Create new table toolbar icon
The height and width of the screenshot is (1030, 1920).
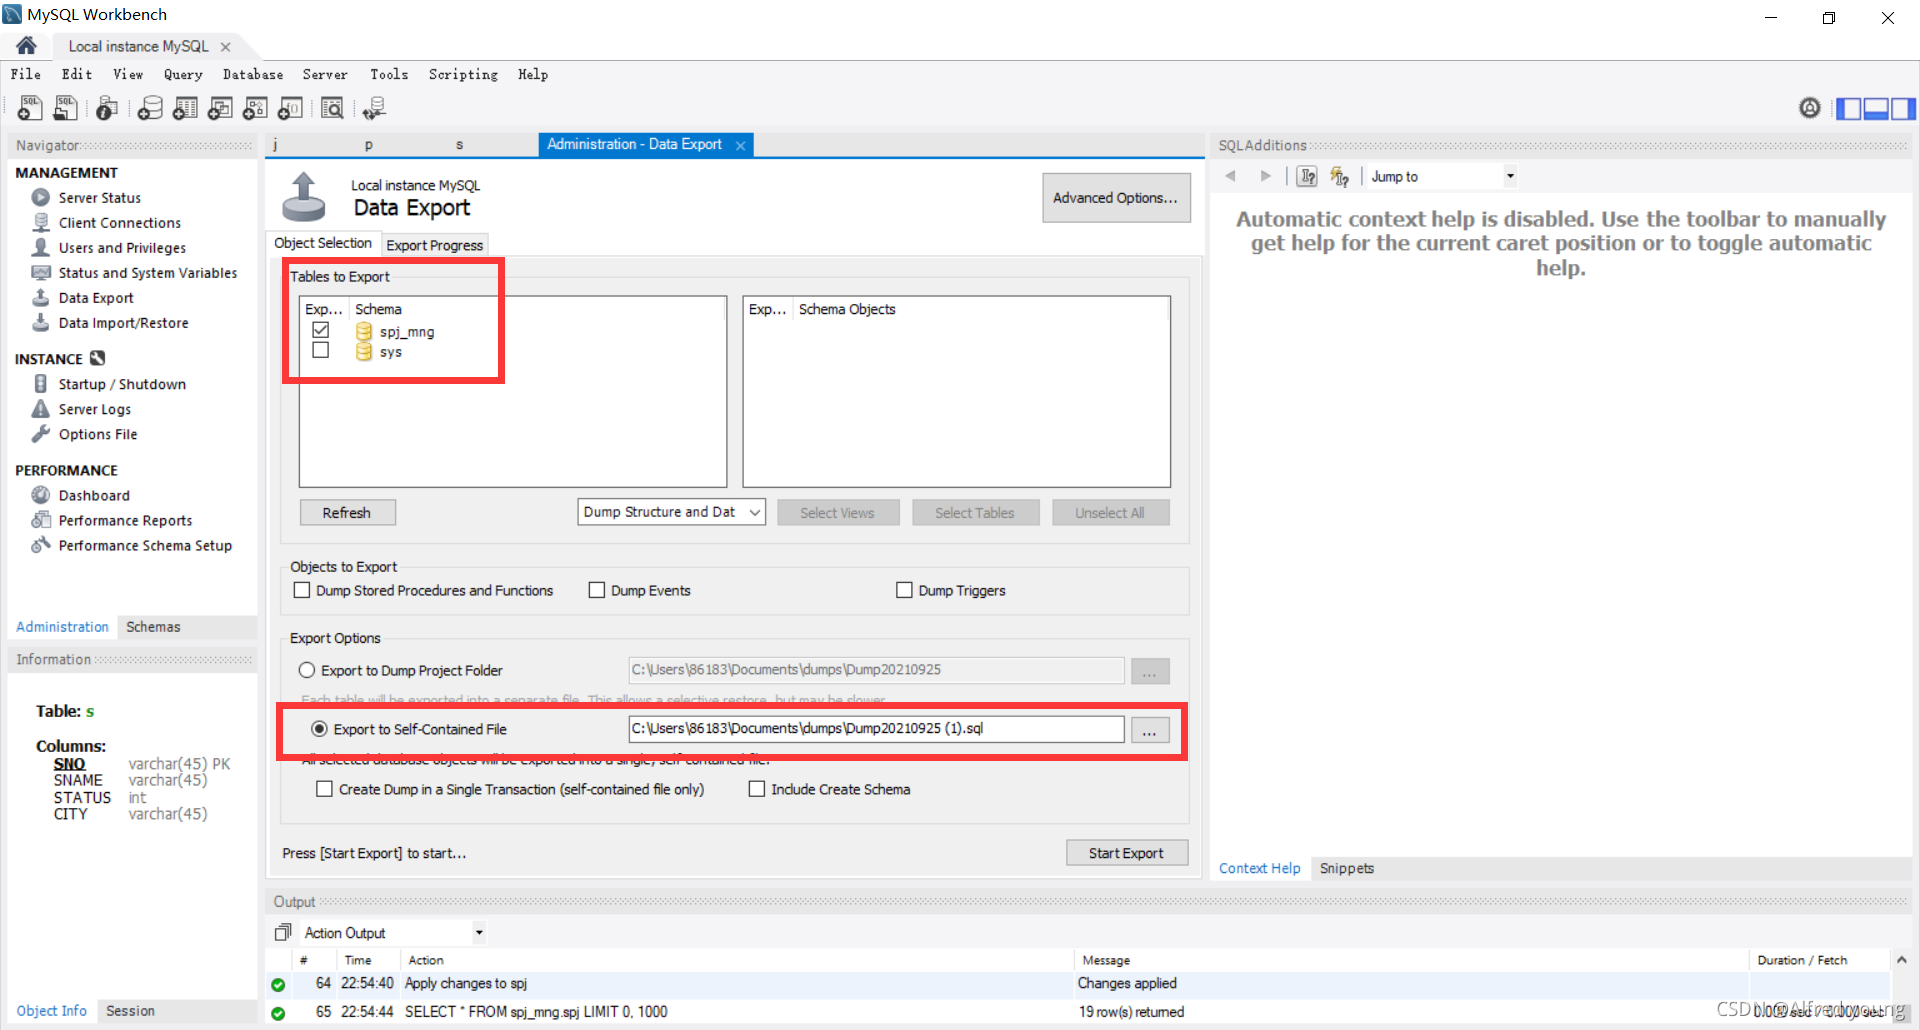pos(185,108)
